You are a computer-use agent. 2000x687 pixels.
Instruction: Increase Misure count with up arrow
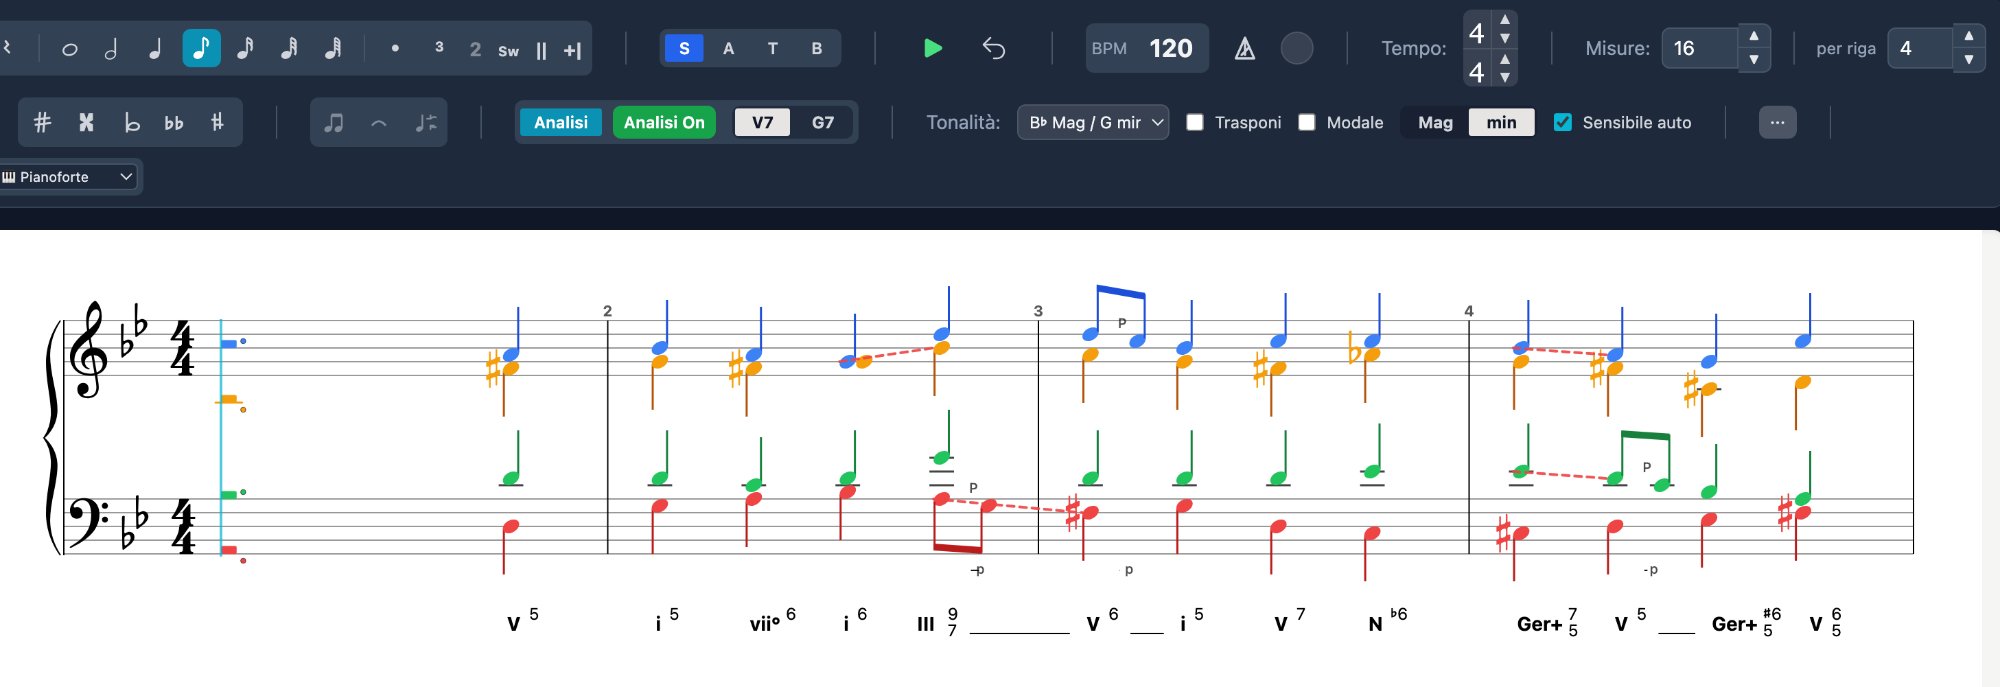1754,36
